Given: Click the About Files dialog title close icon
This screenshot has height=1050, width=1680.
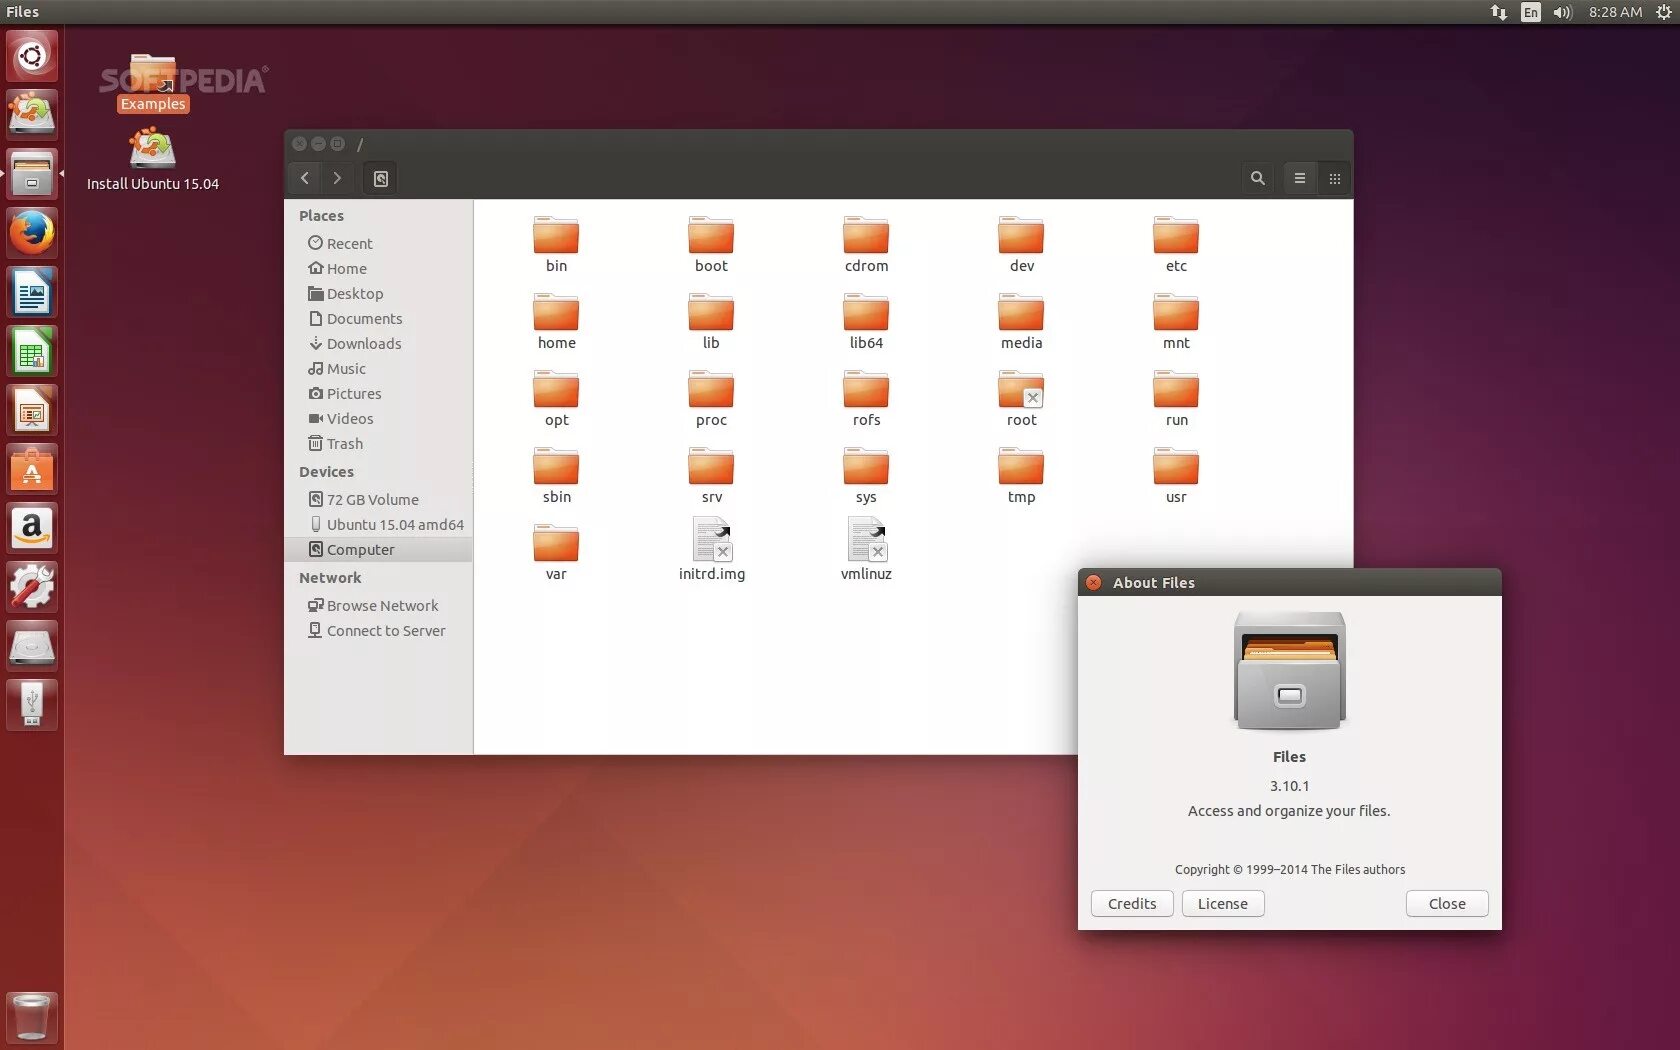Looking at the screenshot, I should [1094, 582].
